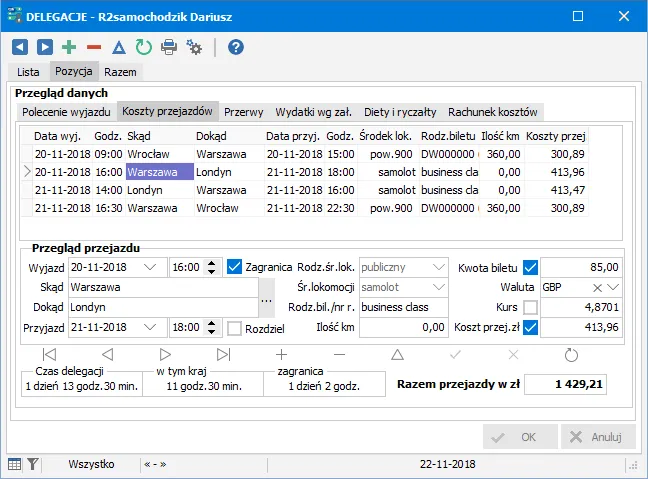Click the filter funnel icon in status bar

click(x=33, y=464)
